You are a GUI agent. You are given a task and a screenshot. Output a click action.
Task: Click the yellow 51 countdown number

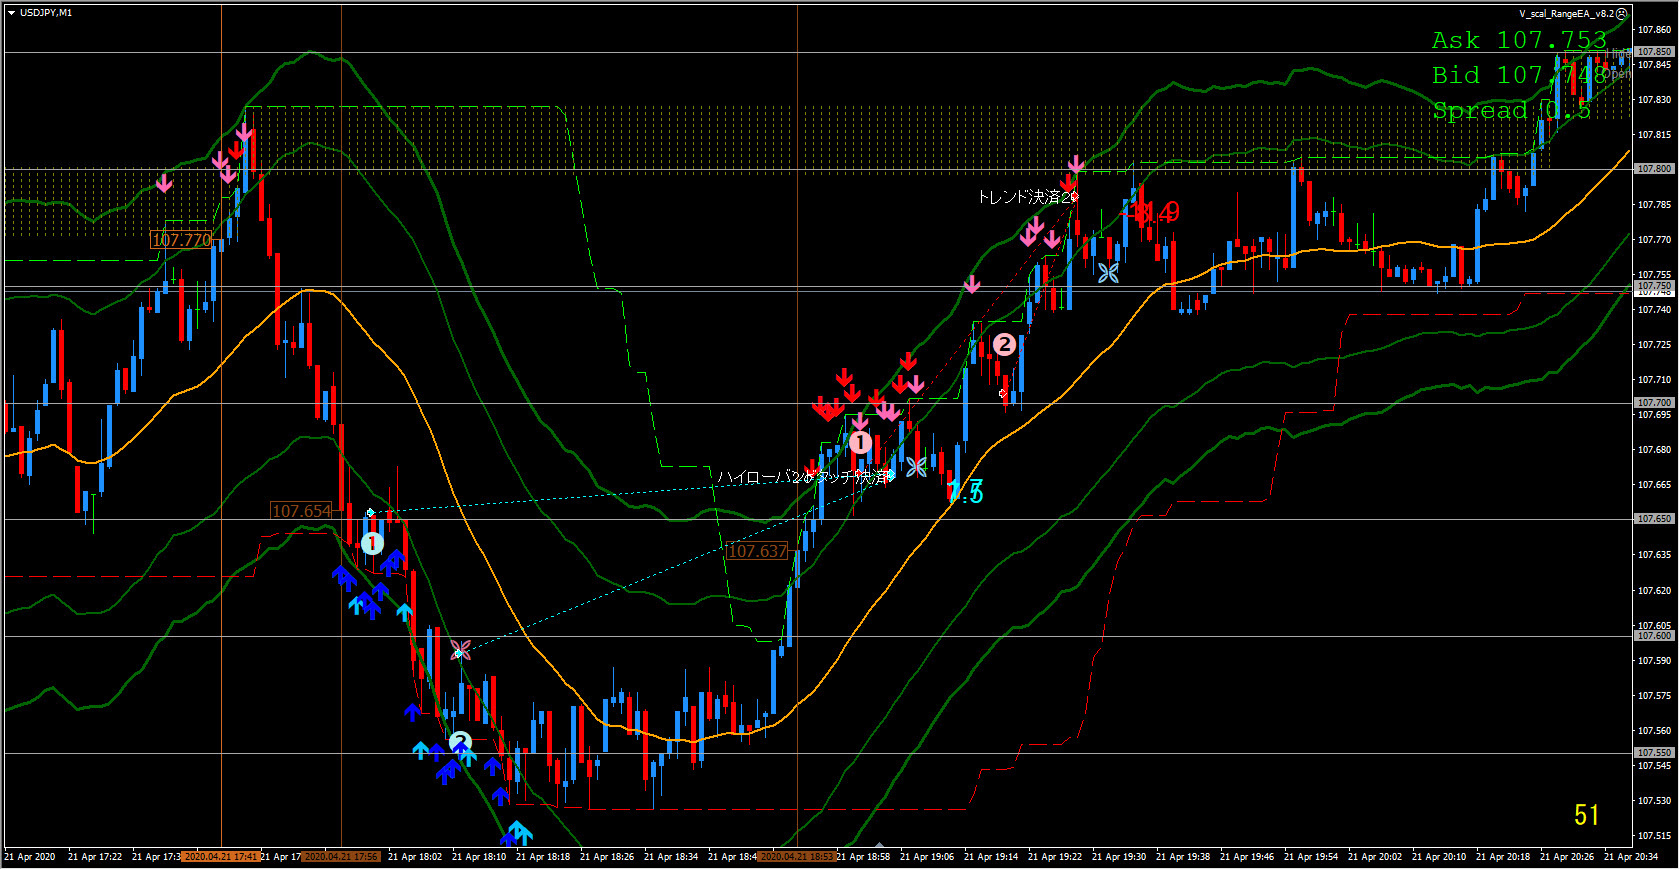point(1587,815)
